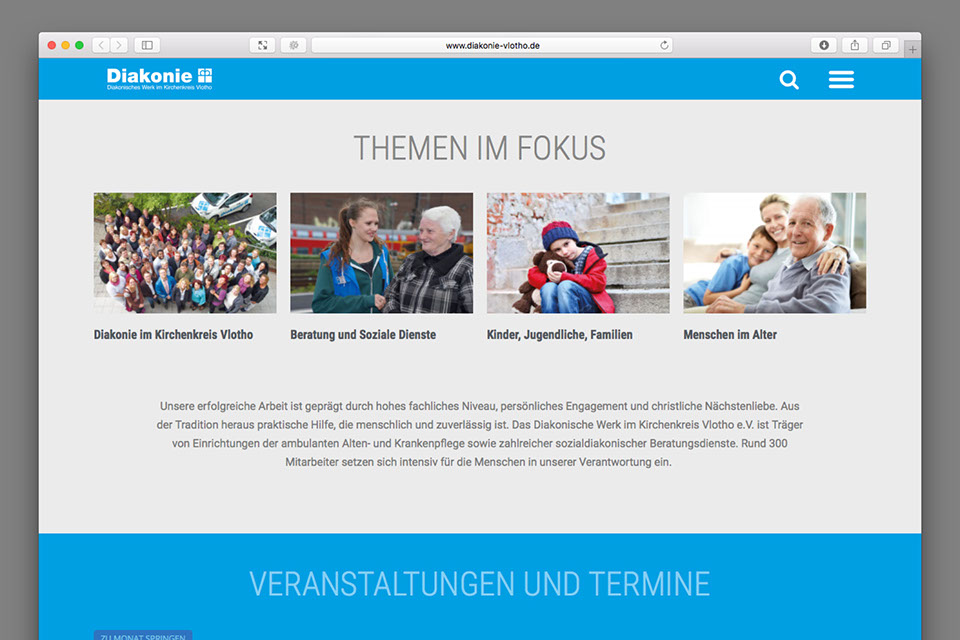Open the site search magnifier icon
960x640 pixels.
click(789, 80)
